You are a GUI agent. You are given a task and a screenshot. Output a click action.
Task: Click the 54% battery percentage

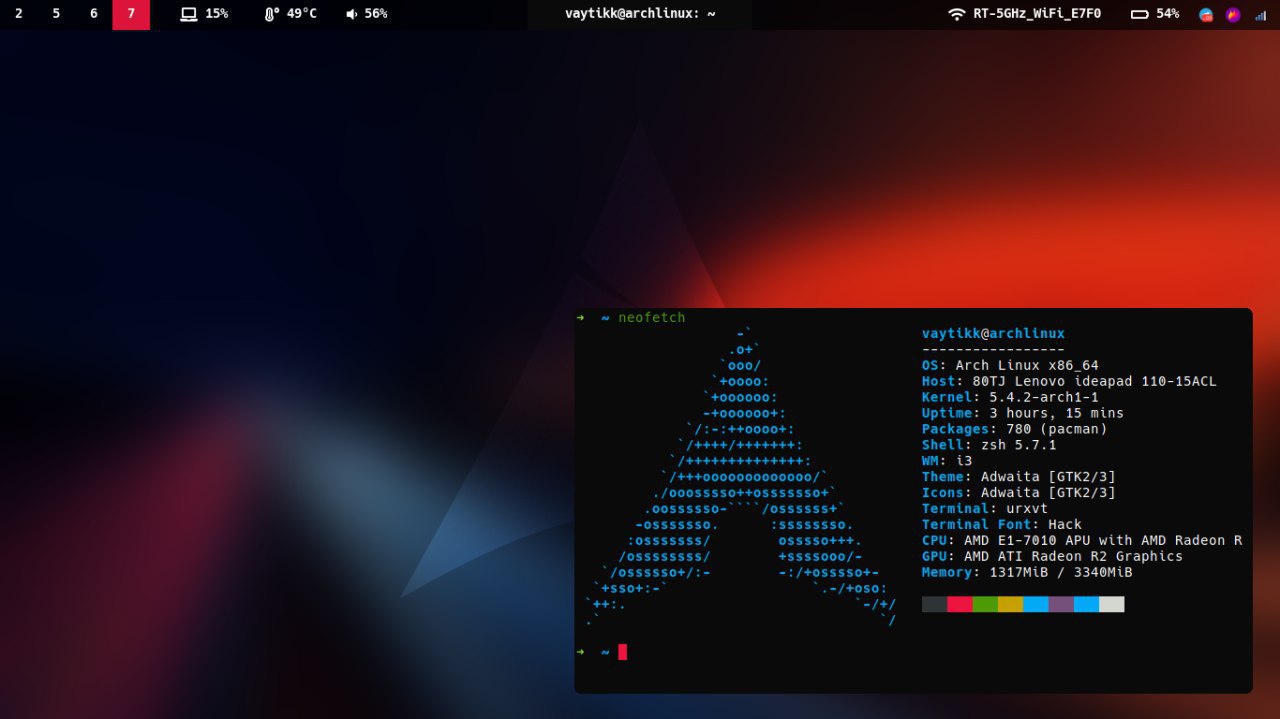tap(1167, 14)
